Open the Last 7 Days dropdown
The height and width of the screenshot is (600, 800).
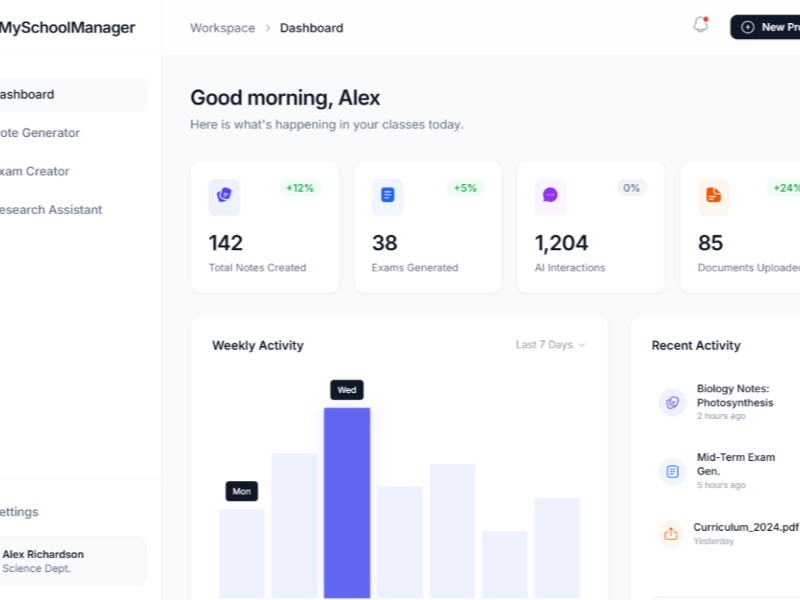(x=550, y=345)
